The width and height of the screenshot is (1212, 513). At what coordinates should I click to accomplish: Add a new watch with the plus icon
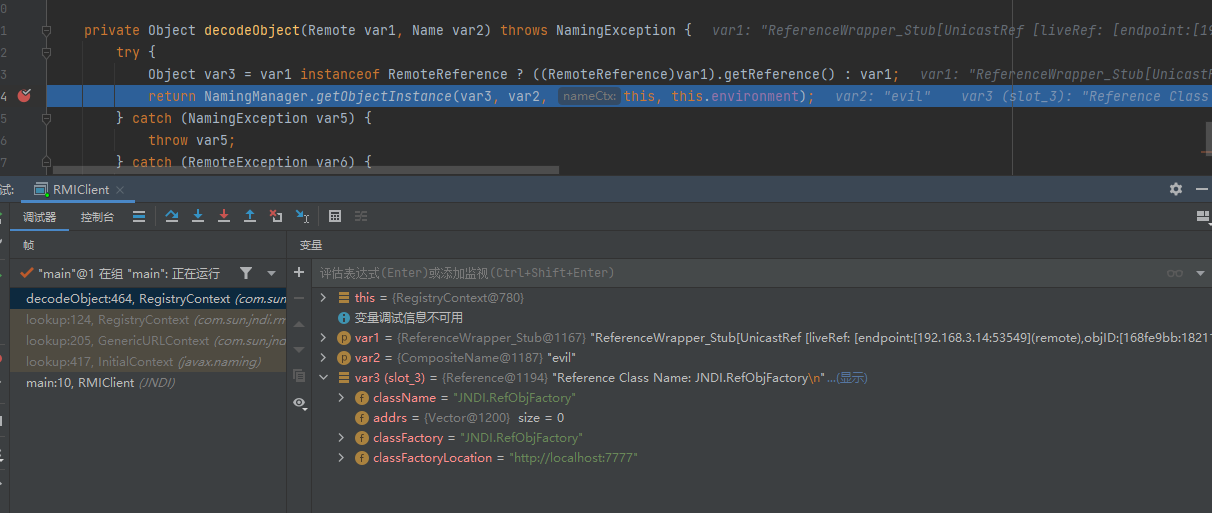[299, 272]
